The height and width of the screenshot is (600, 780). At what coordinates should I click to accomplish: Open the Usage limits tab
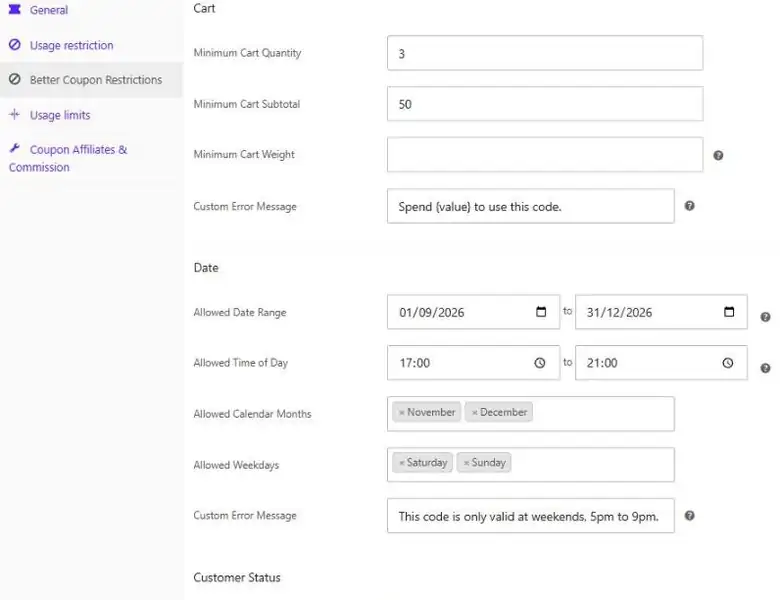(60, 115)
